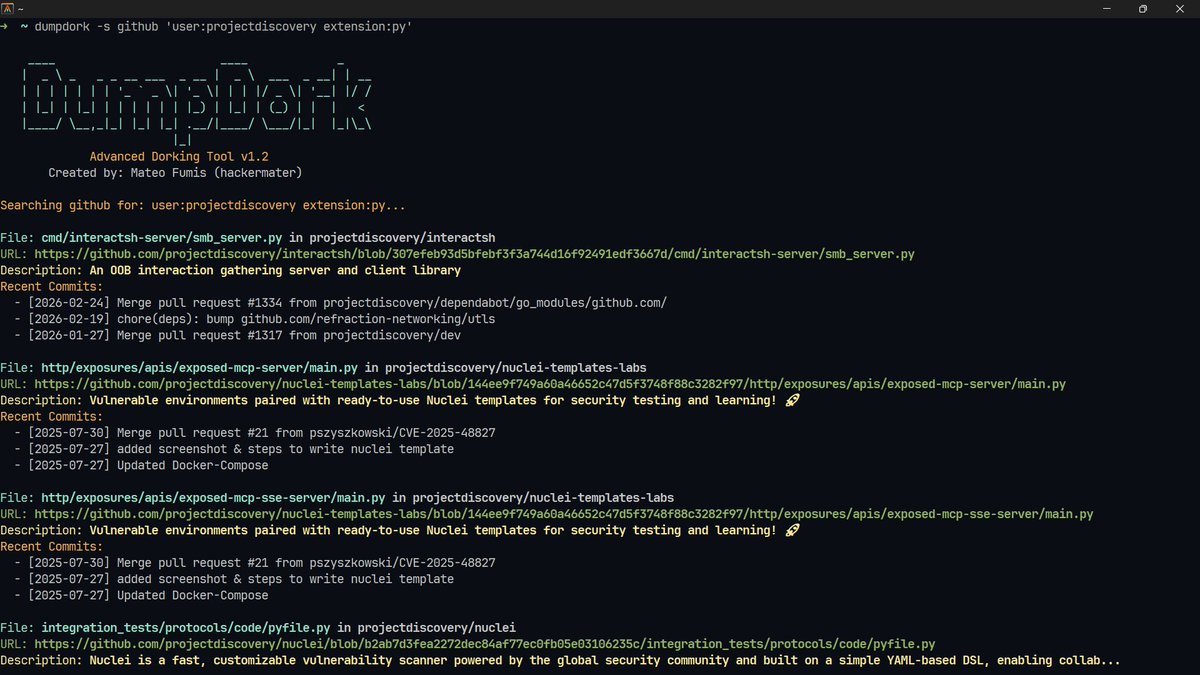Click 'Created by: Mateo Fumis (hackermater)' line

pos(175,173)
